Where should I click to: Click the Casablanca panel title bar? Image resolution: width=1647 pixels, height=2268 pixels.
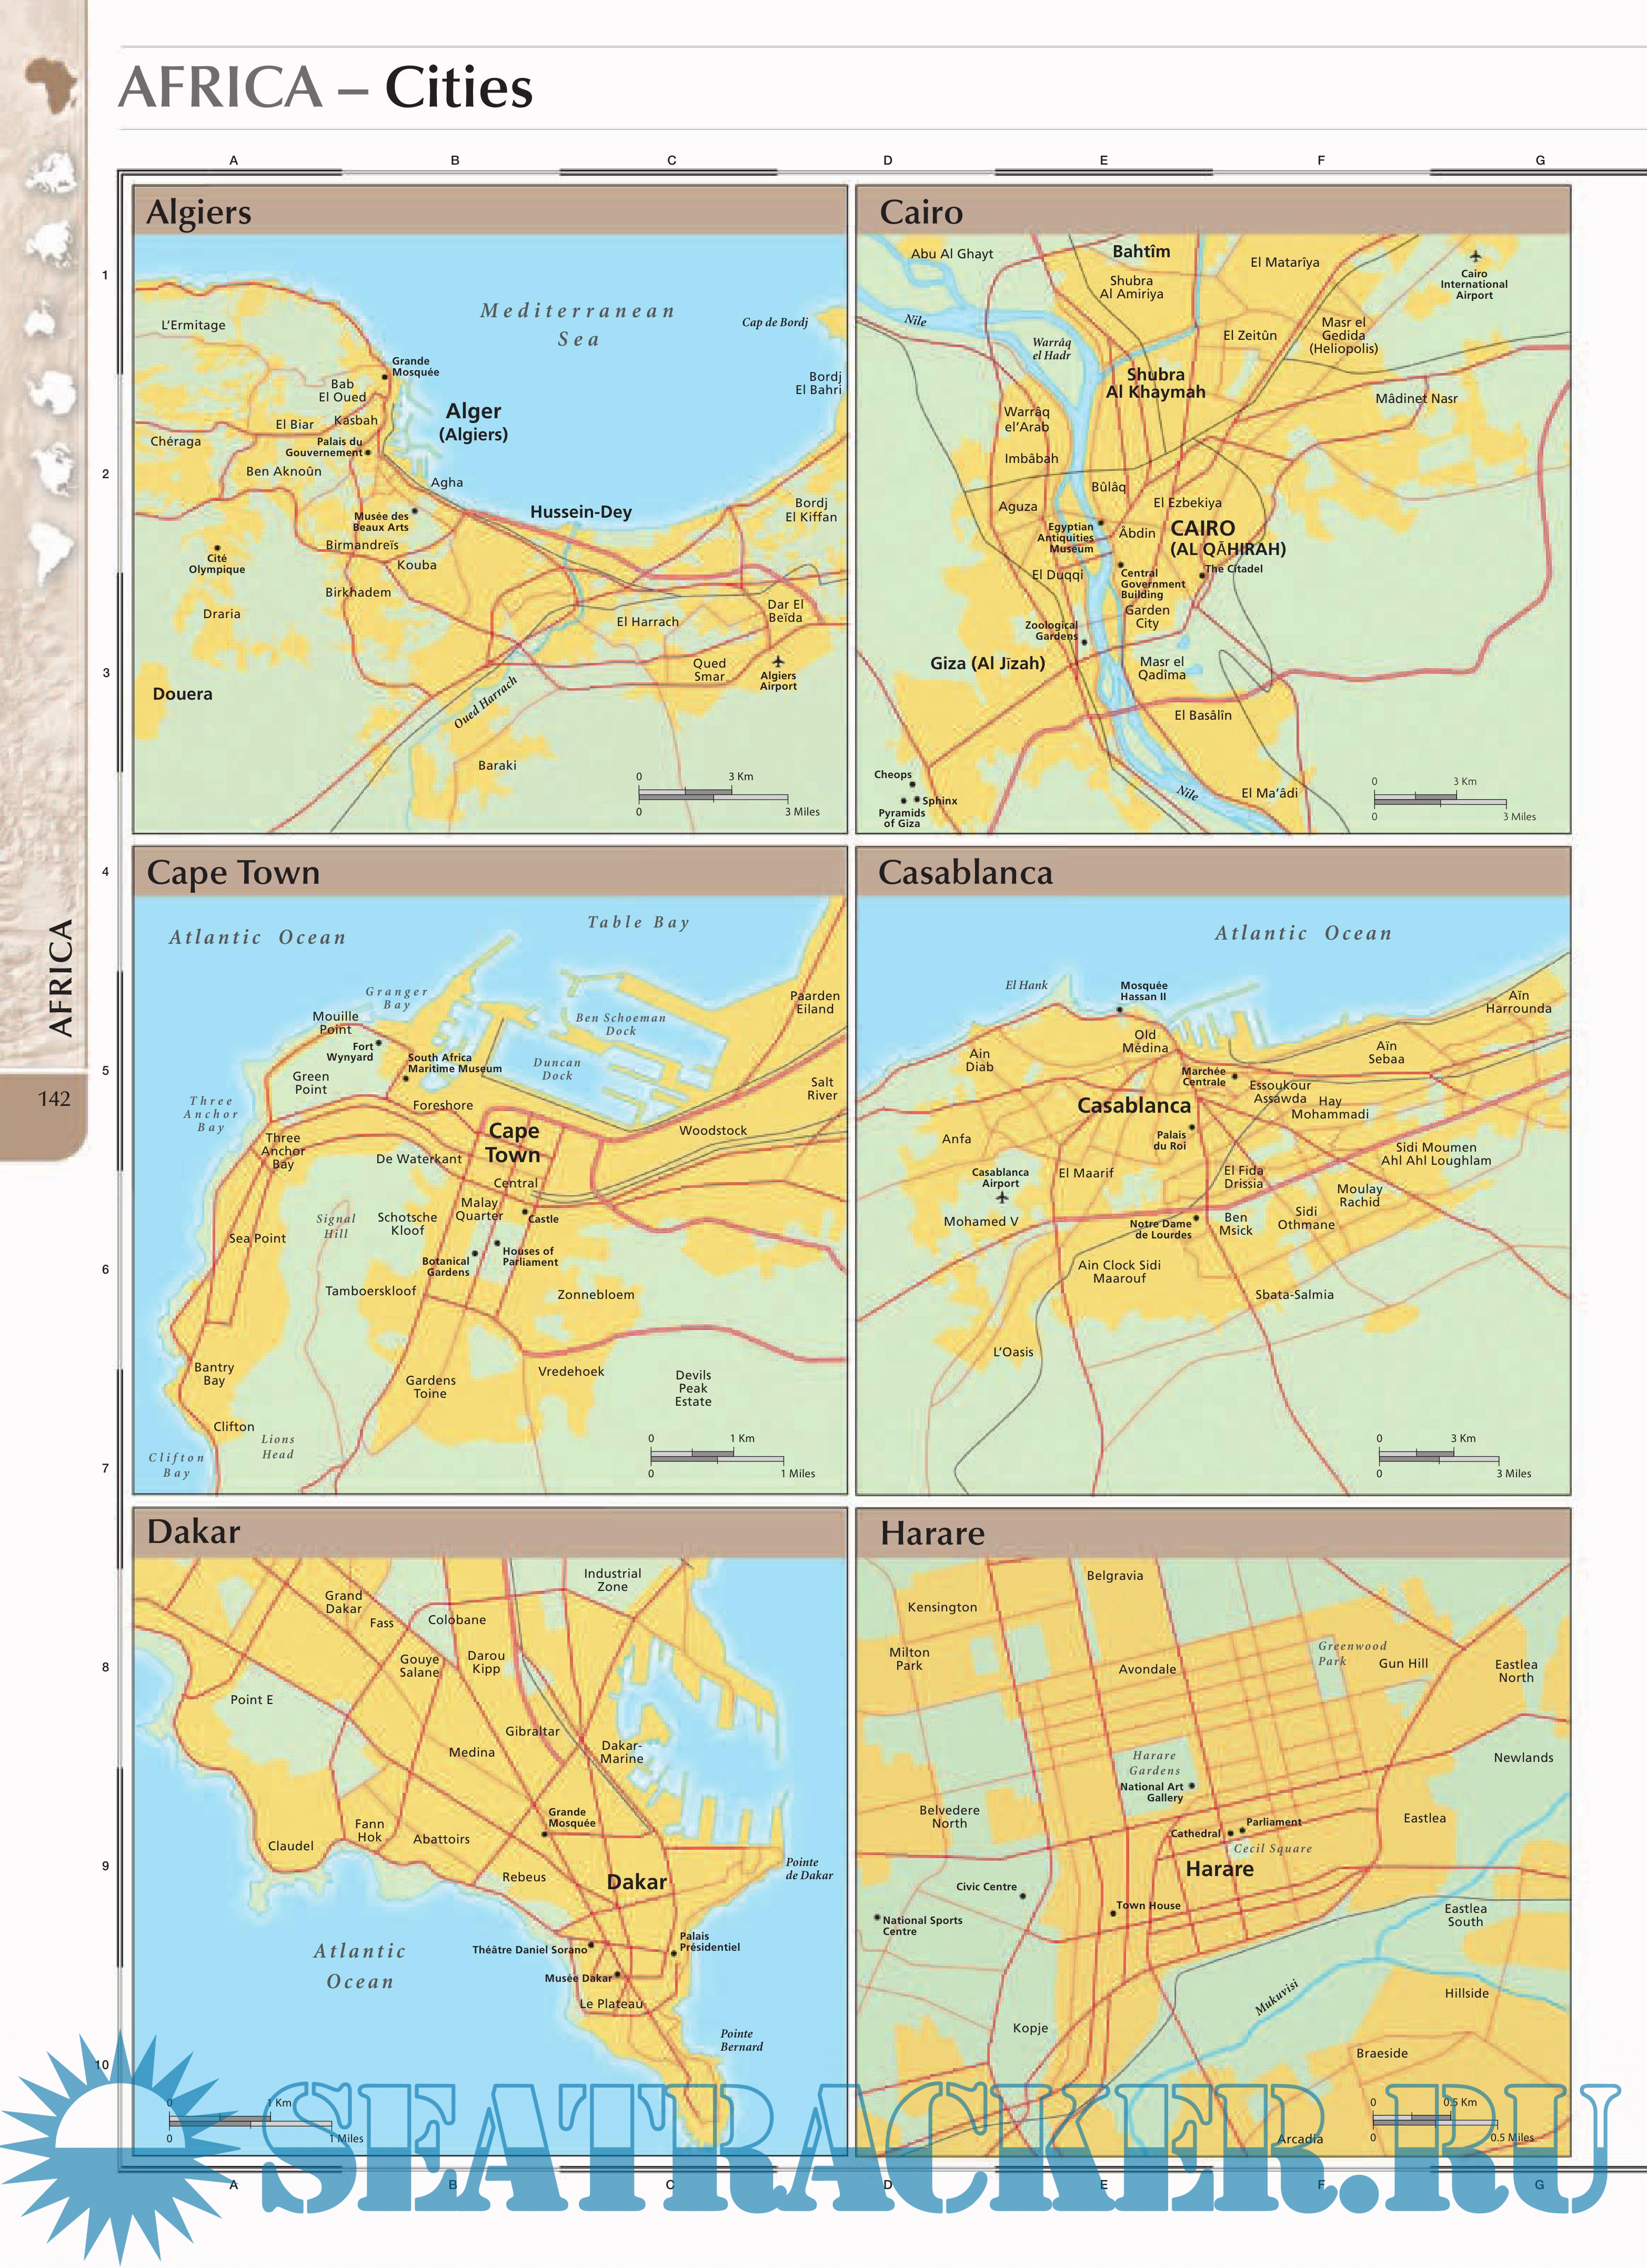pos(965,872)
